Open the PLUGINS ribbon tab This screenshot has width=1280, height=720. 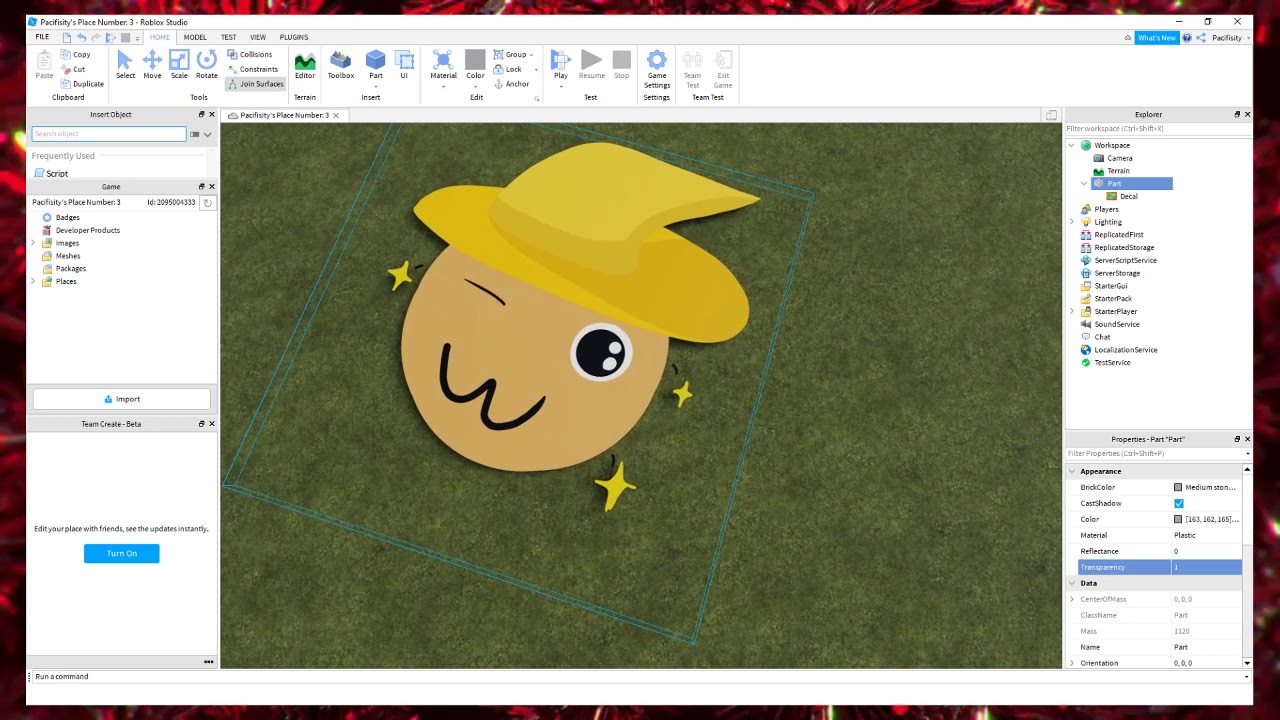[294, 37]
